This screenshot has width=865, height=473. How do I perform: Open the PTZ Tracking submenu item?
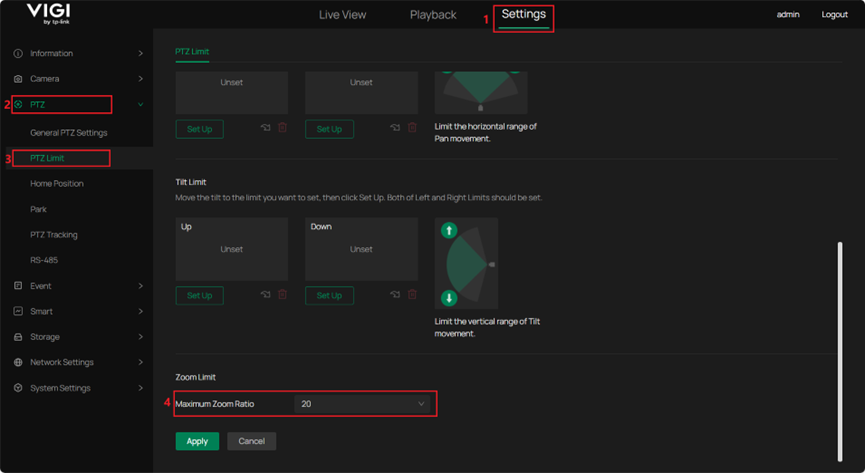click(x=54, y=235)
